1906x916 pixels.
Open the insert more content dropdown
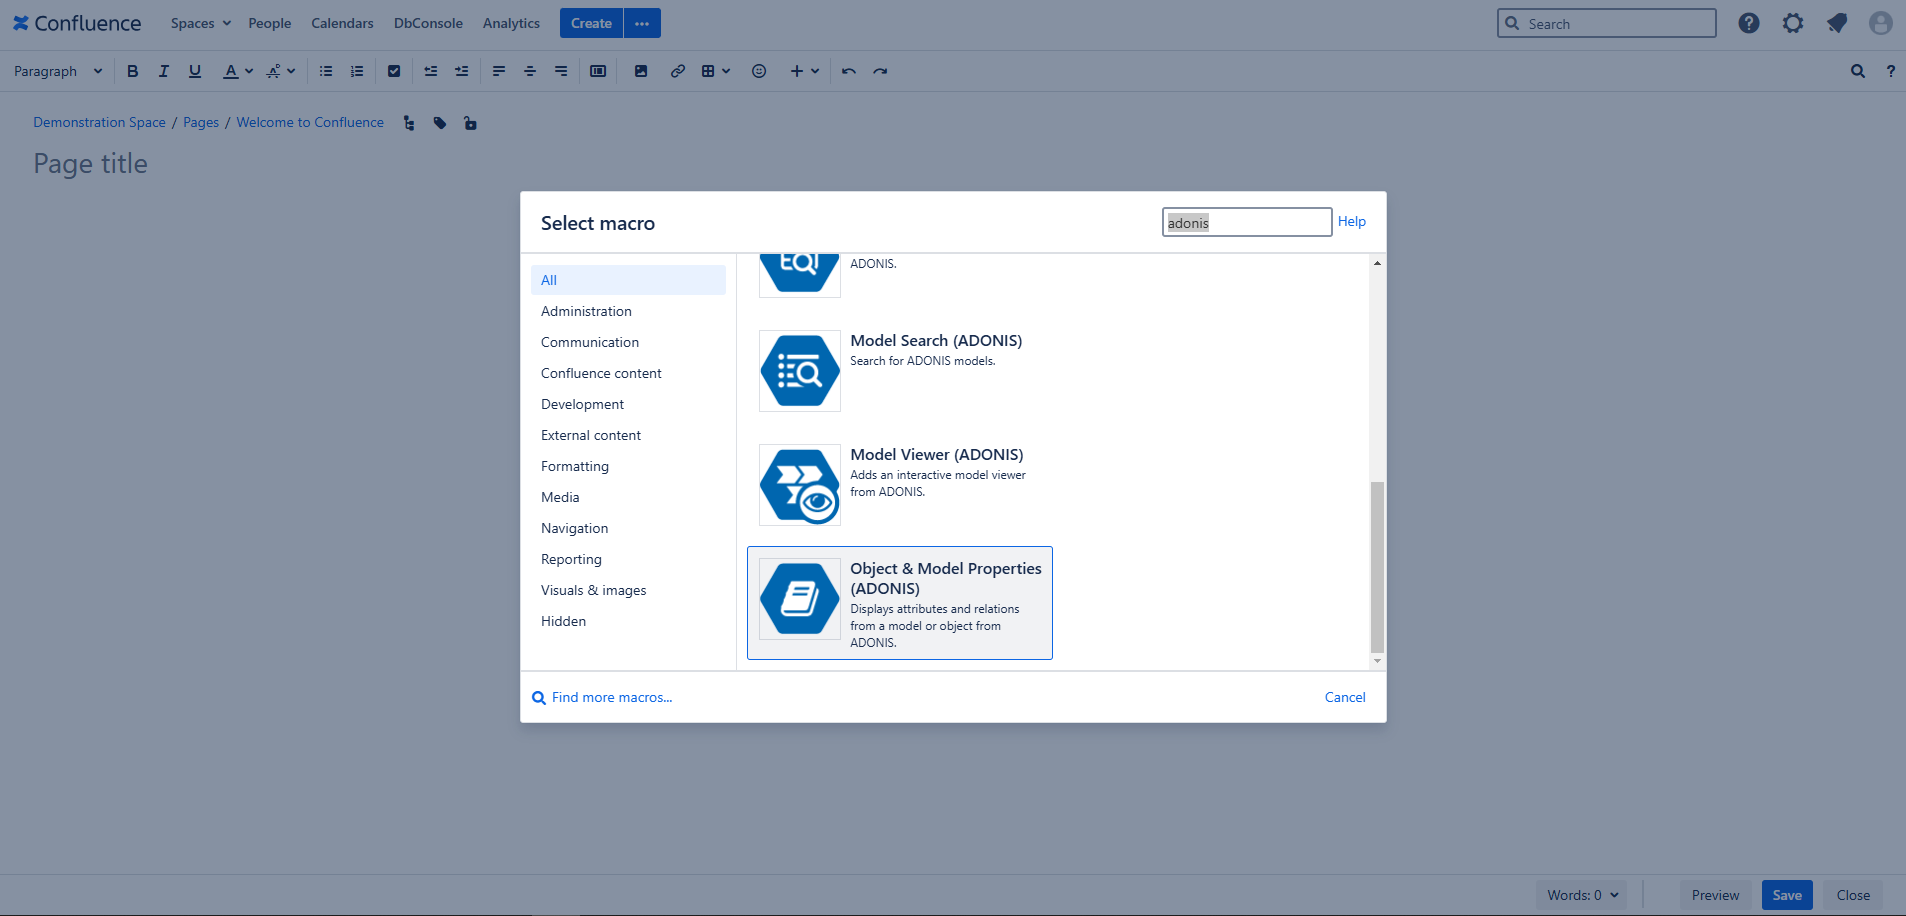[804, 70]
